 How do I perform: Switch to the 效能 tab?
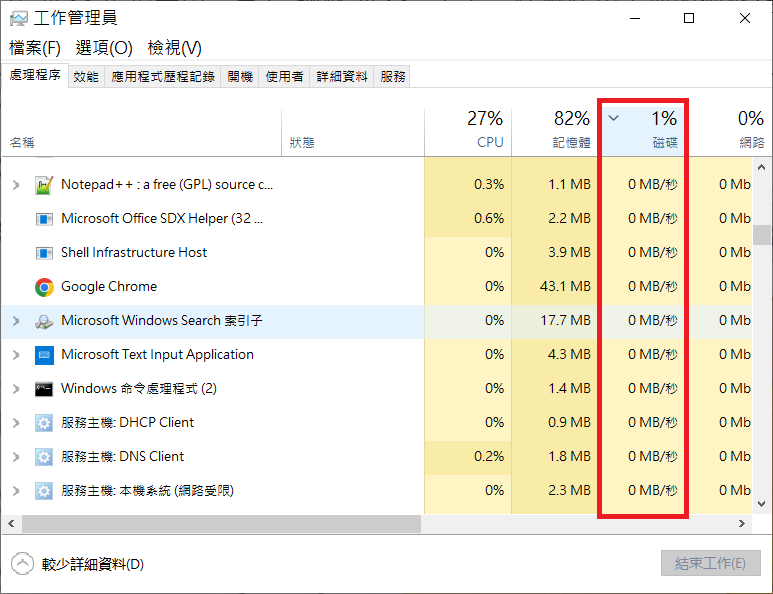(86, 76)
